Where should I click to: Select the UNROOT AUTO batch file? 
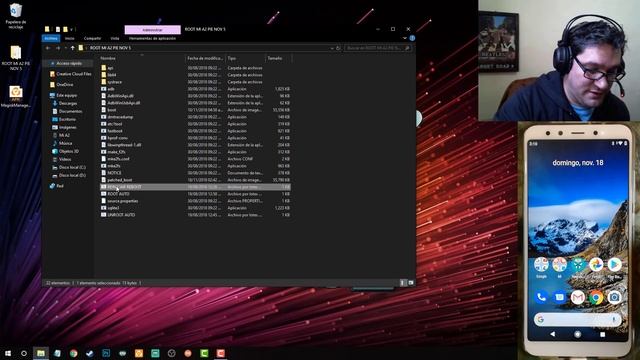coord(196,215)
